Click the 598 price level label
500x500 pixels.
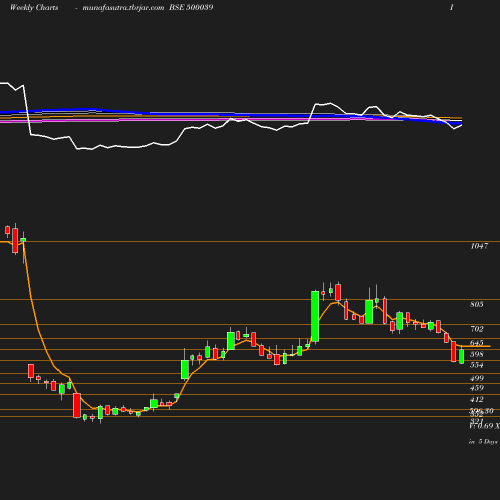477,354
